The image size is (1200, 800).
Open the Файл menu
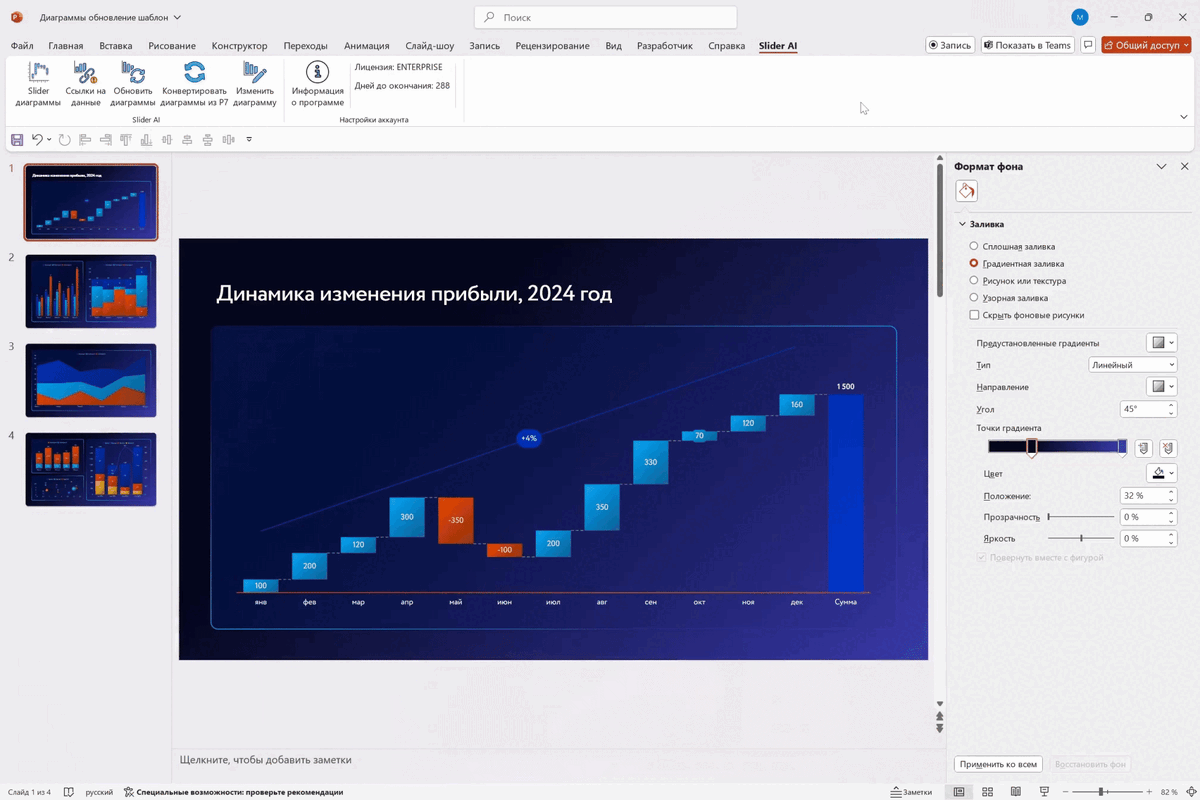click(21, 46)
